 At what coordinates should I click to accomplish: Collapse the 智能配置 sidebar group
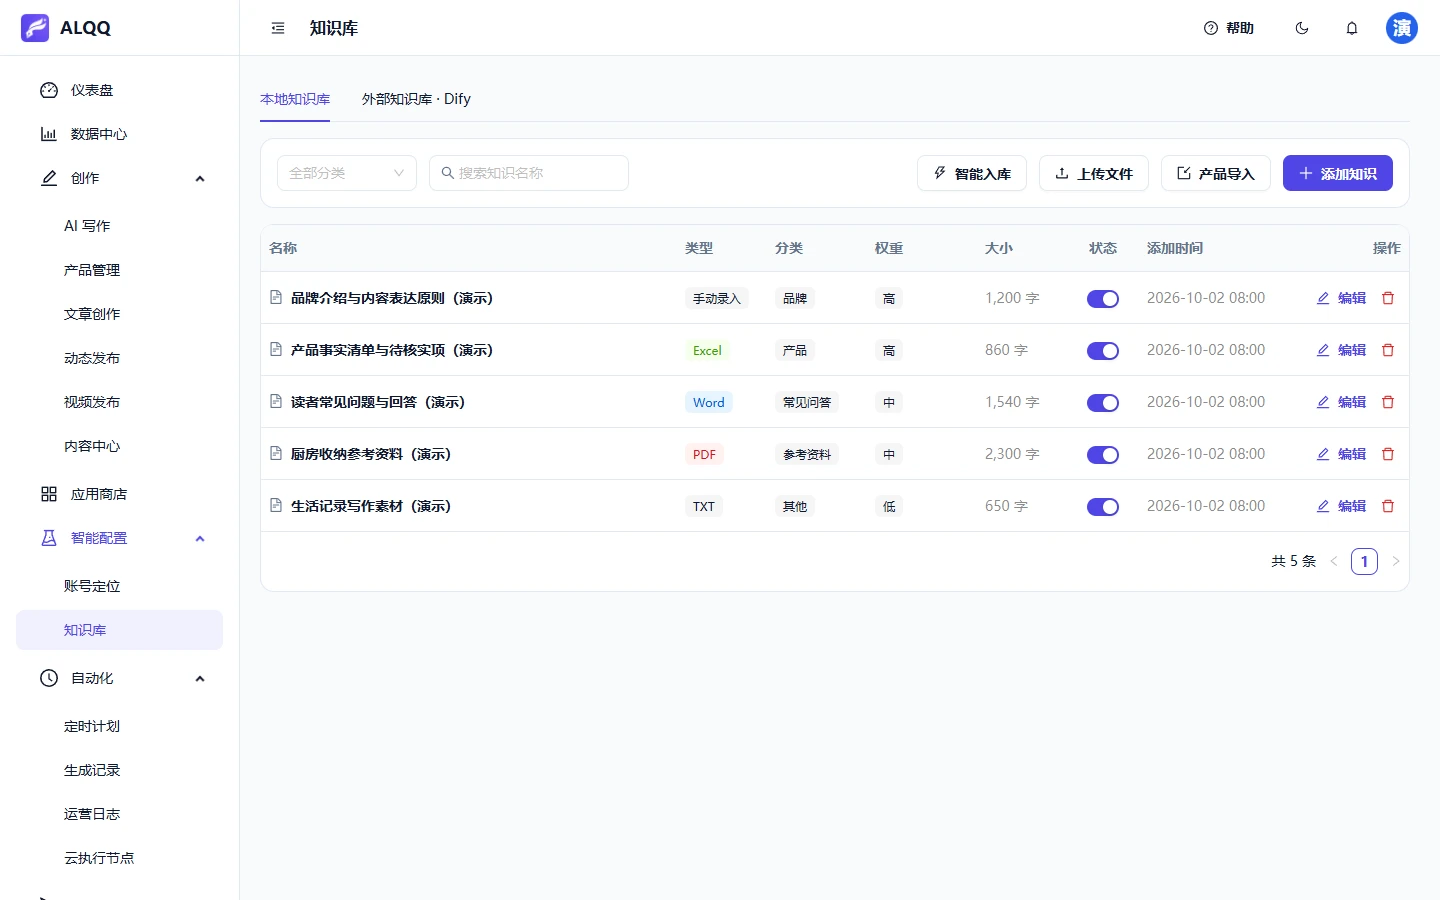tap(119, 538)
